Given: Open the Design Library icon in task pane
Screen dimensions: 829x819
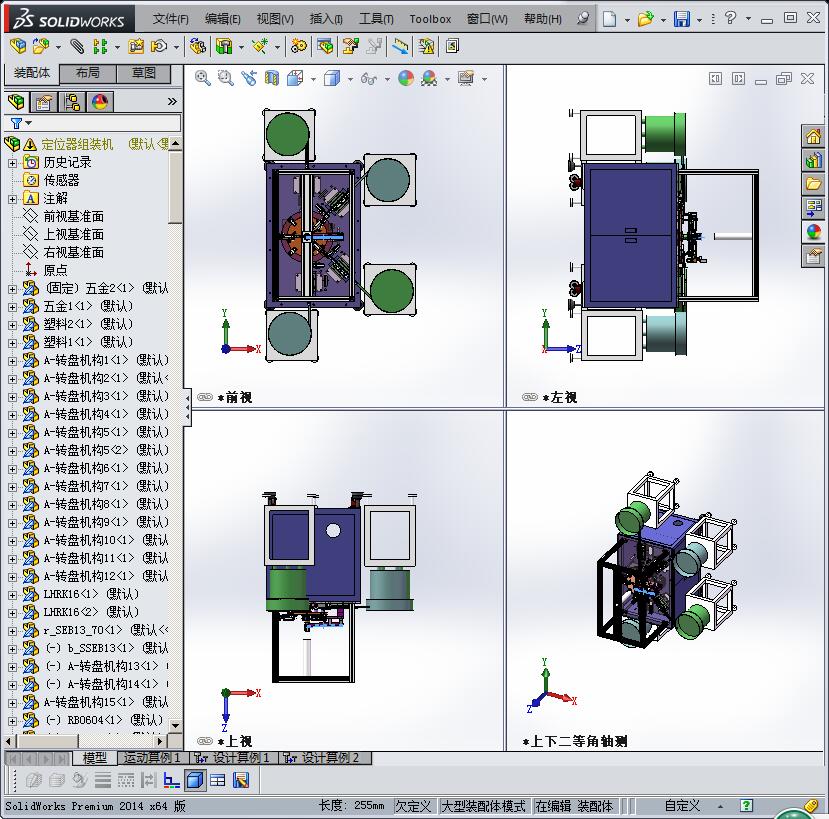Looking at the screenshot, I should pyautogui.click(x=814, y=160).
